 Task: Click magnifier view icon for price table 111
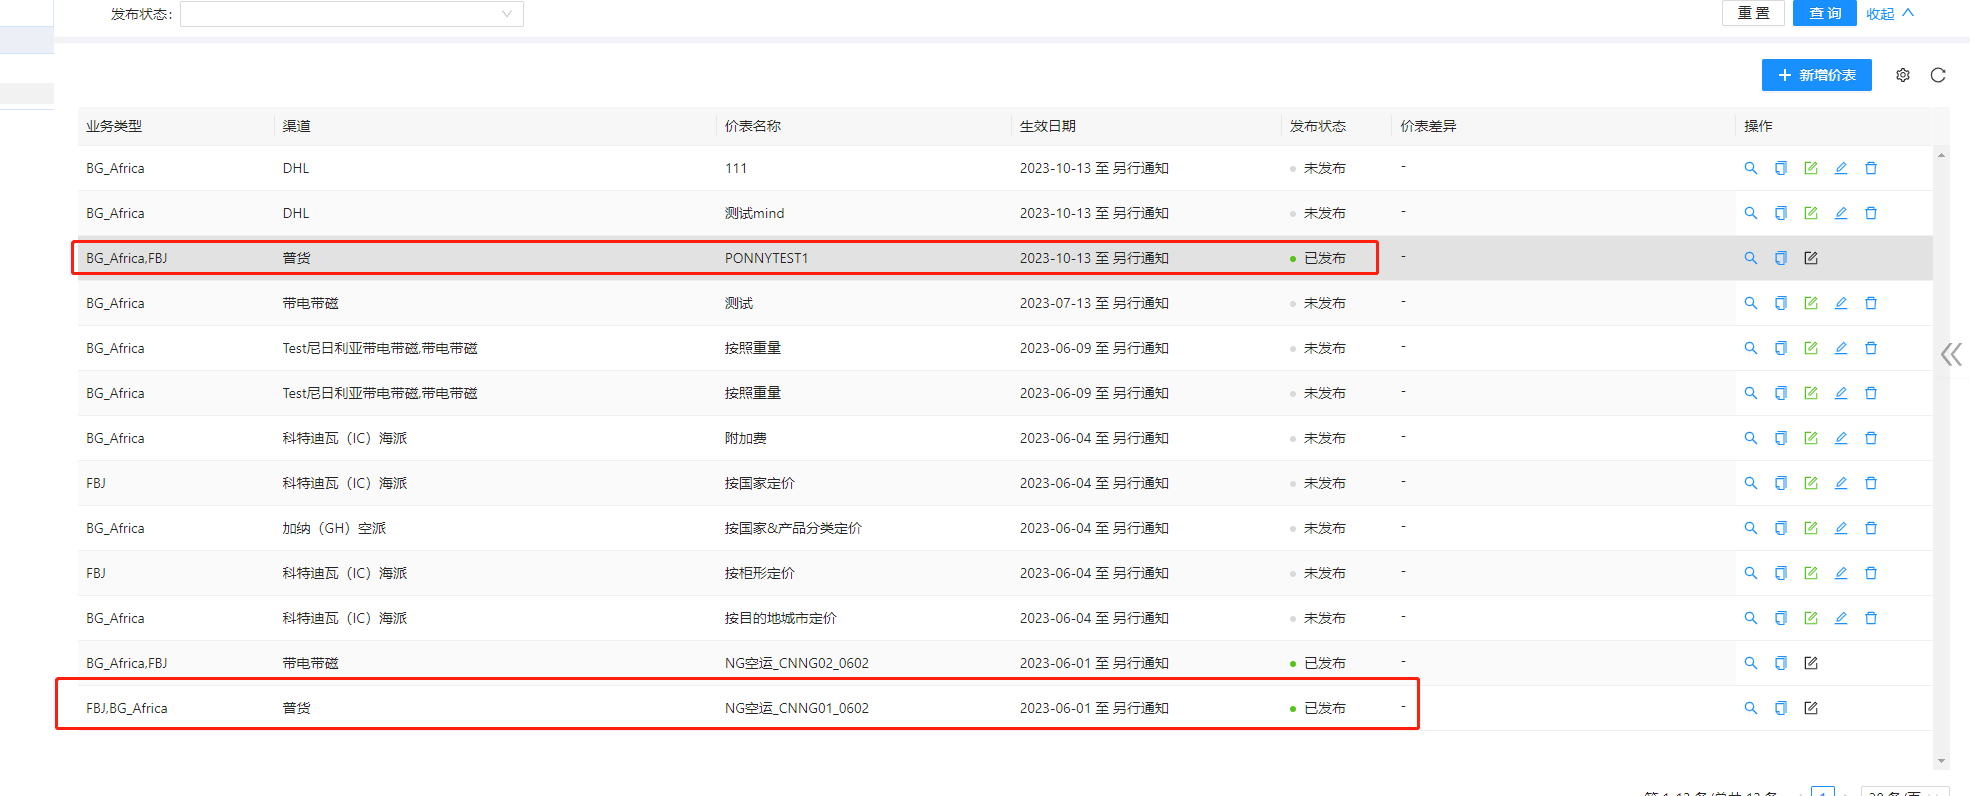tap(1750, 168)
